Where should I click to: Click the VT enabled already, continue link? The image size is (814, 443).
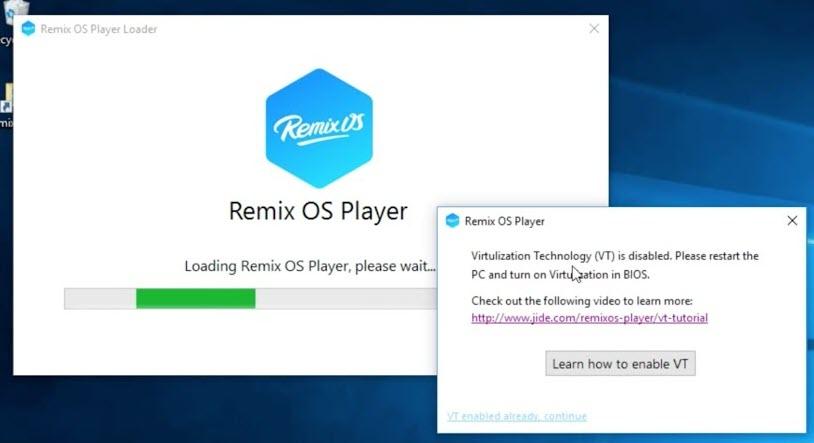pyautogui.click(x=516, y=416)
